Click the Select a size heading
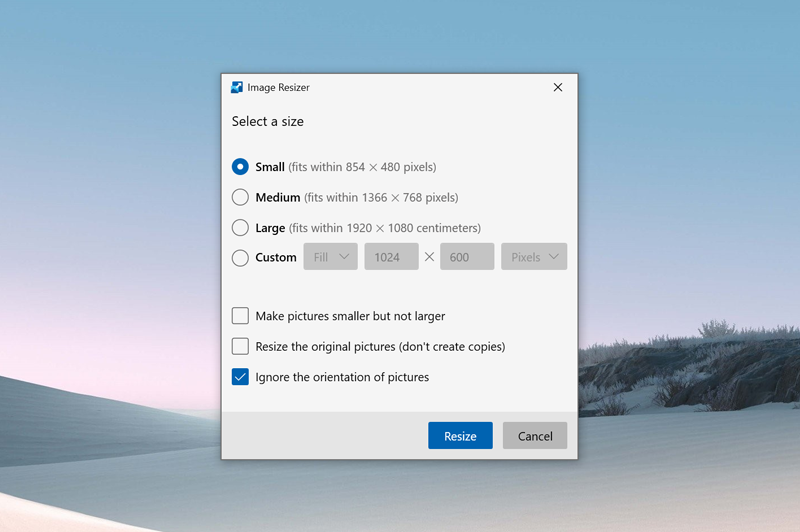800x532 pixels. [268, 121]
